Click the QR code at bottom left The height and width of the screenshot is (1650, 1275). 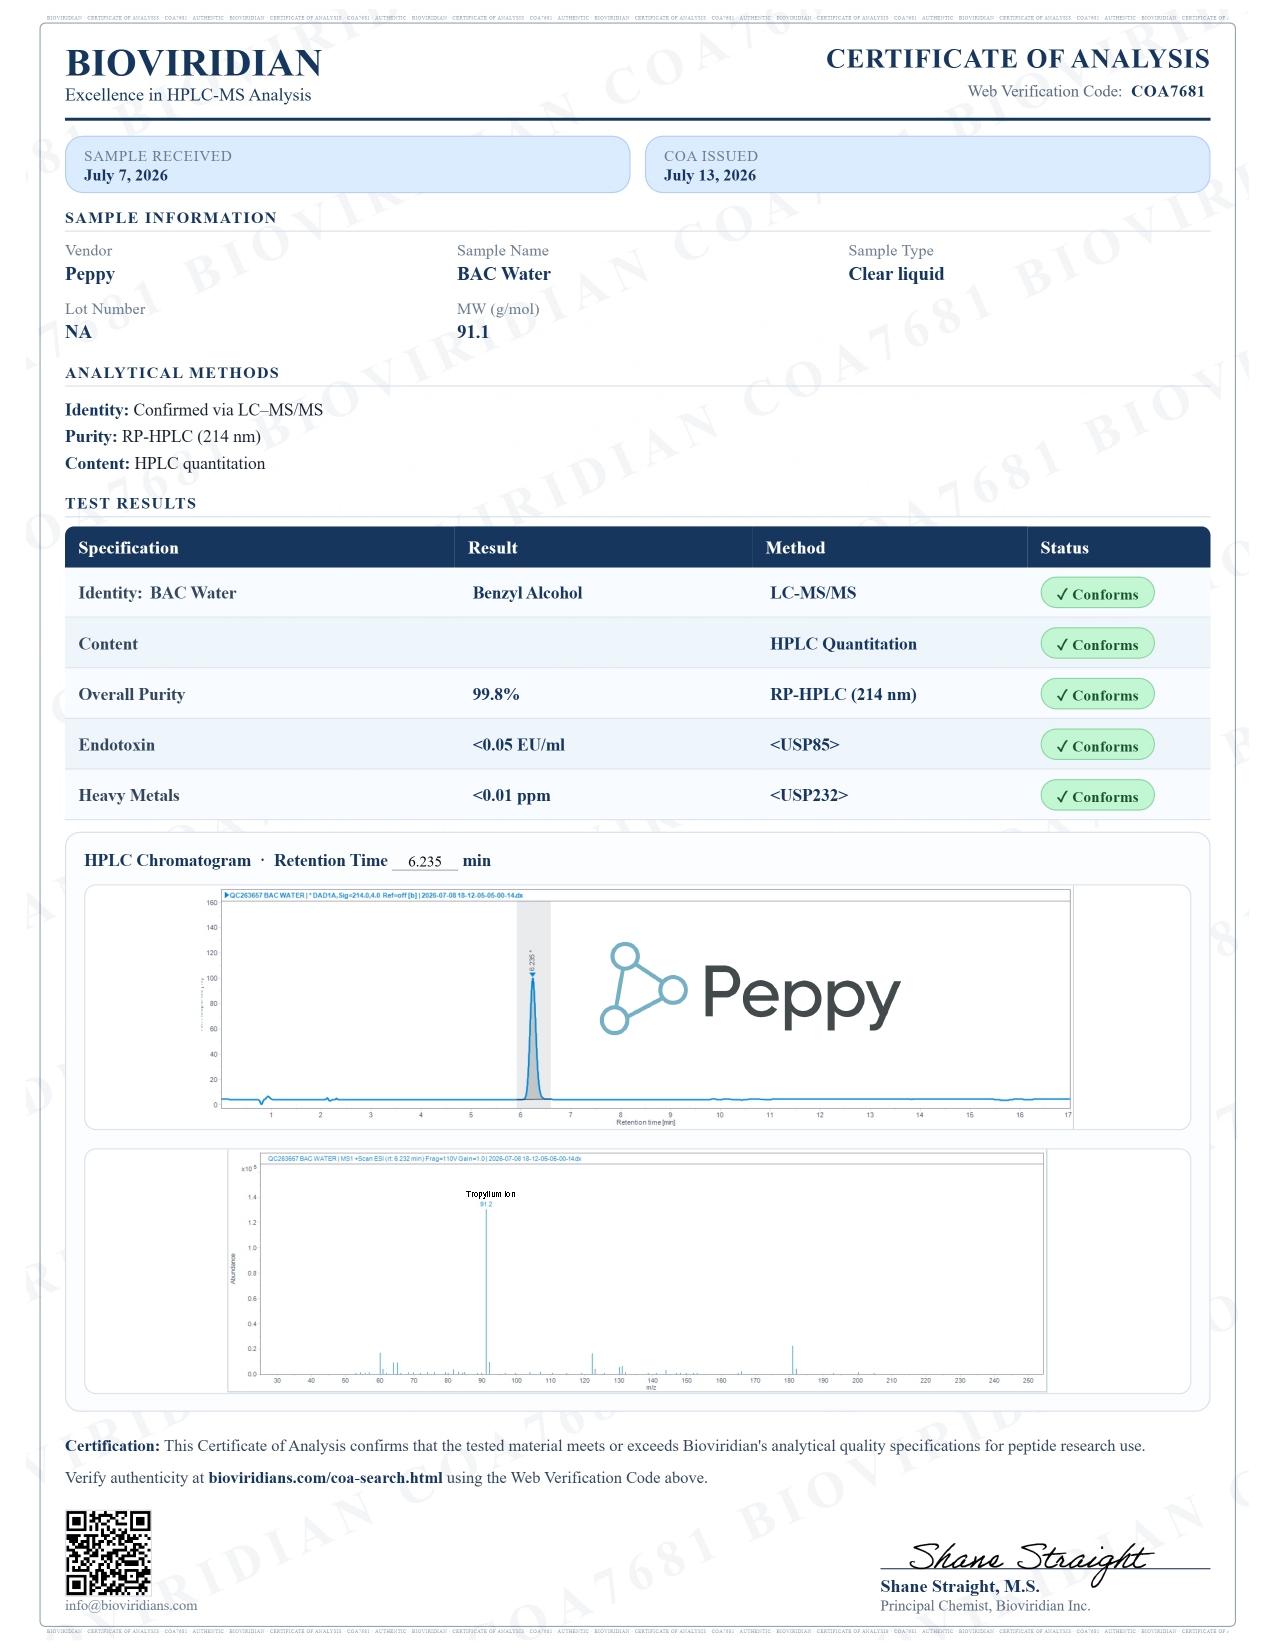pyautogui.click(x=108, y=1552)
